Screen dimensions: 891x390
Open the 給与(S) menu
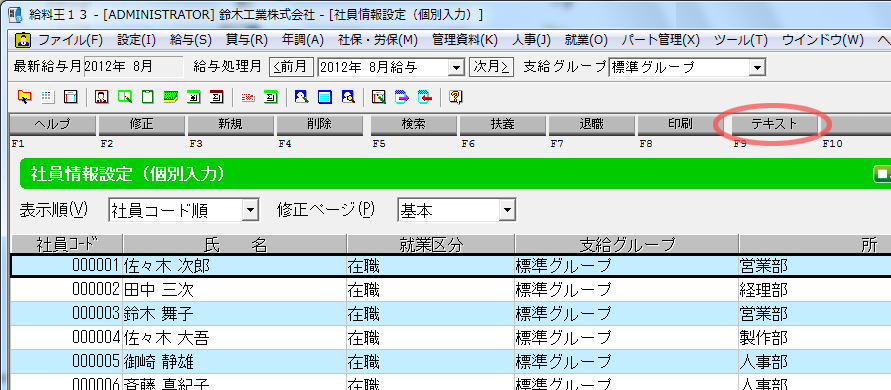click(190, 40)
